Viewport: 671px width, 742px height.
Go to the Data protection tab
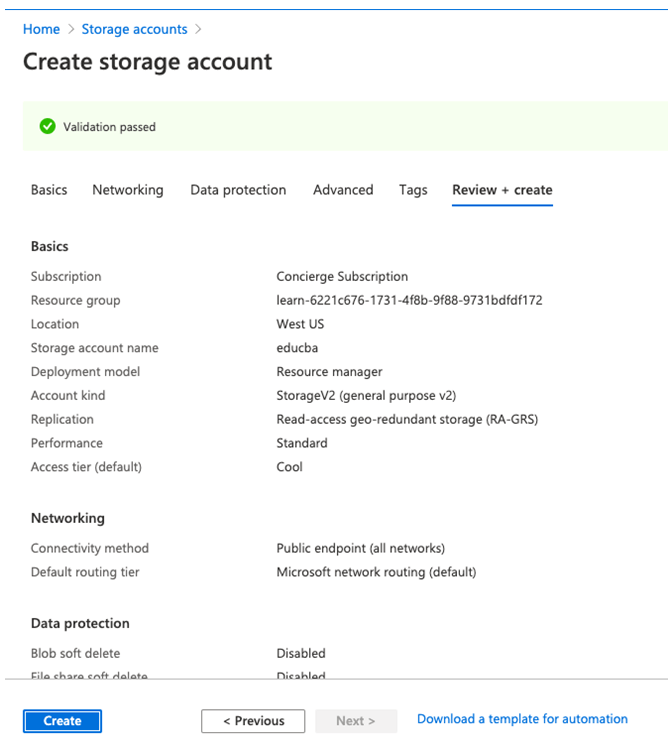(238, 190)
